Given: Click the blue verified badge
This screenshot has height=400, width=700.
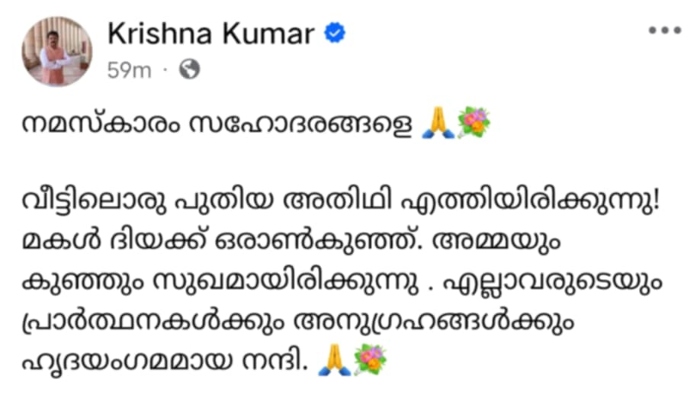Looking at the screenshot, I should click(x=335, y=33).
